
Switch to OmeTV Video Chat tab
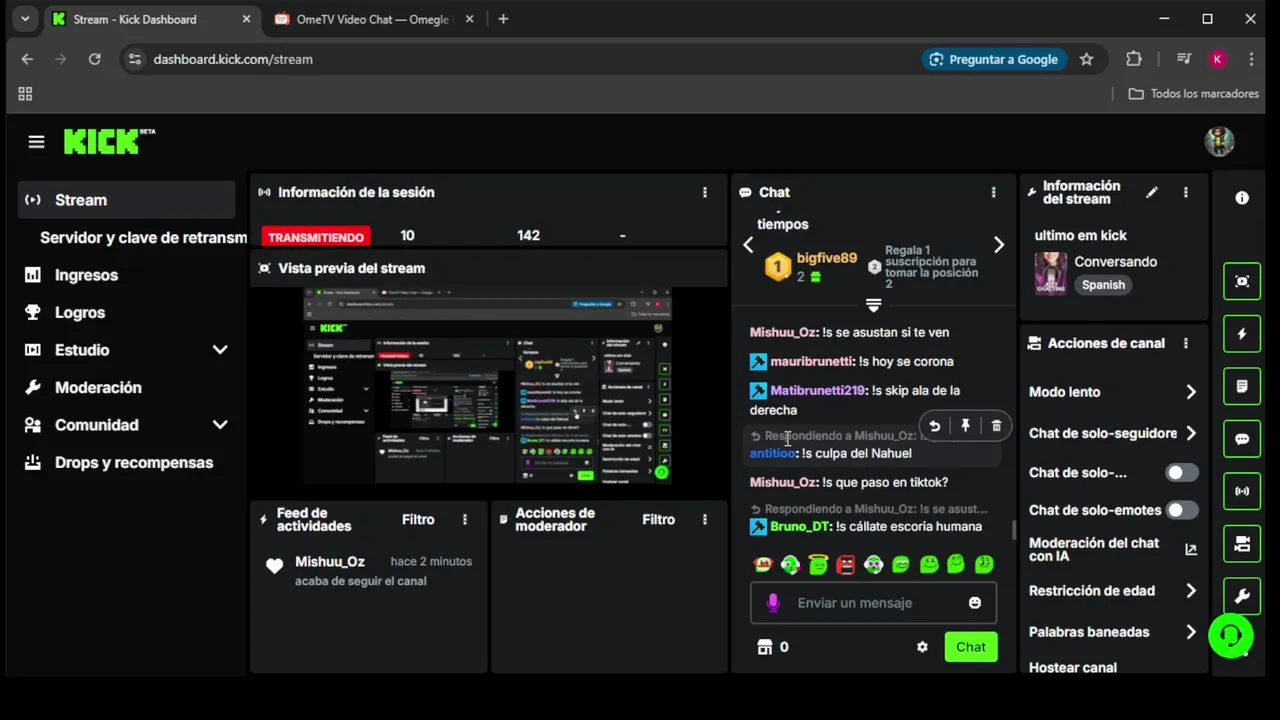374,19
